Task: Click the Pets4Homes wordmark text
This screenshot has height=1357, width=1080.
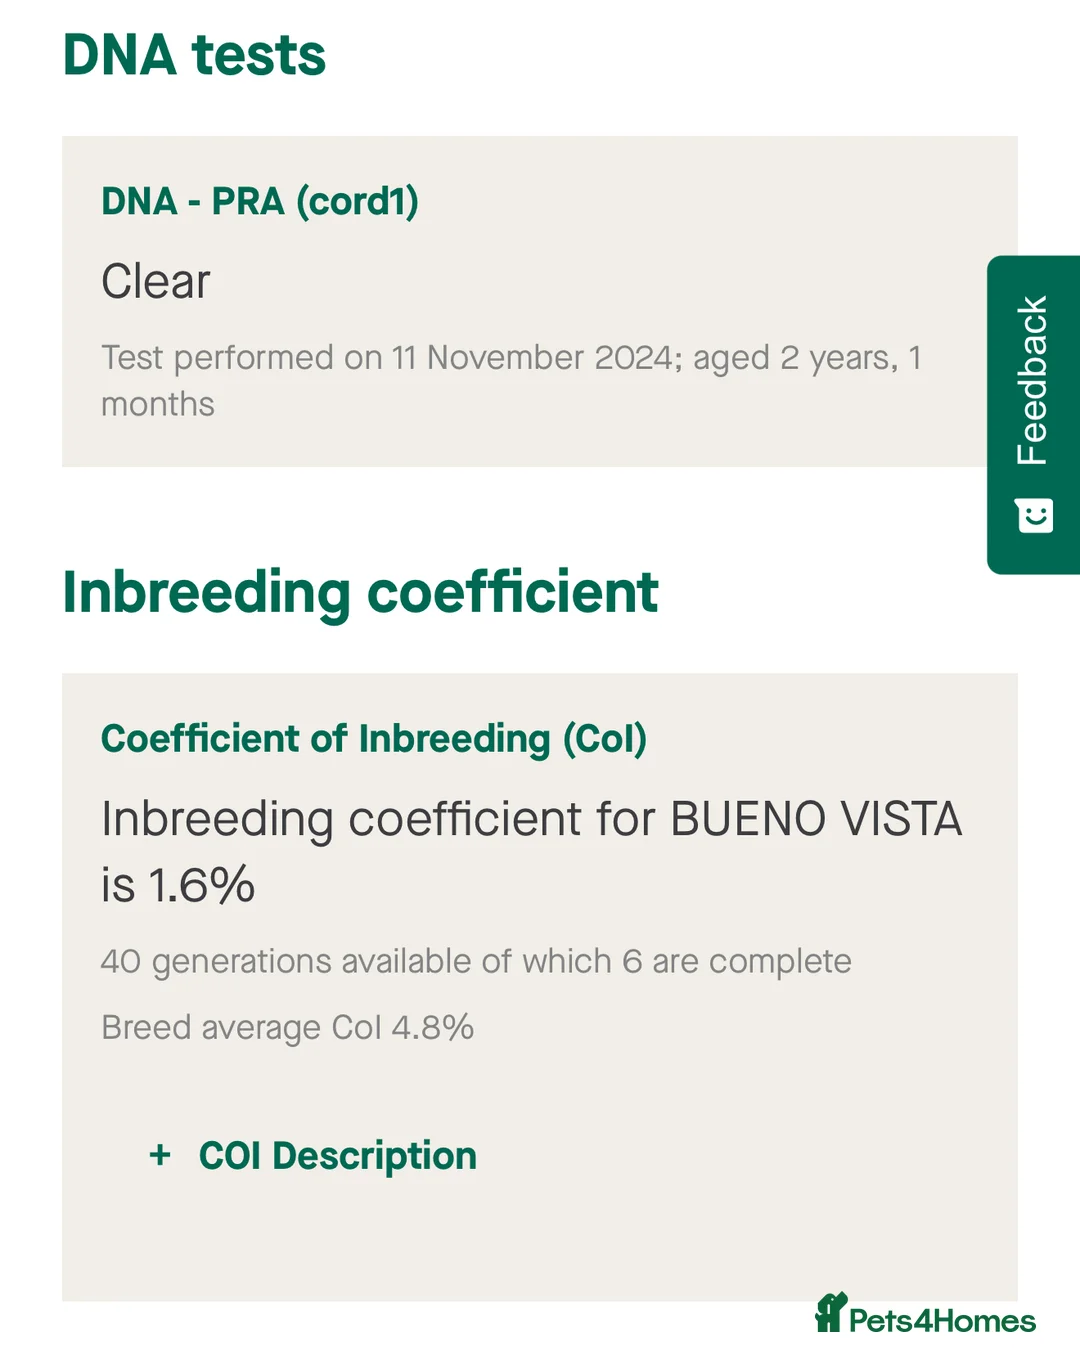Action: click(x=942, y=1321)
